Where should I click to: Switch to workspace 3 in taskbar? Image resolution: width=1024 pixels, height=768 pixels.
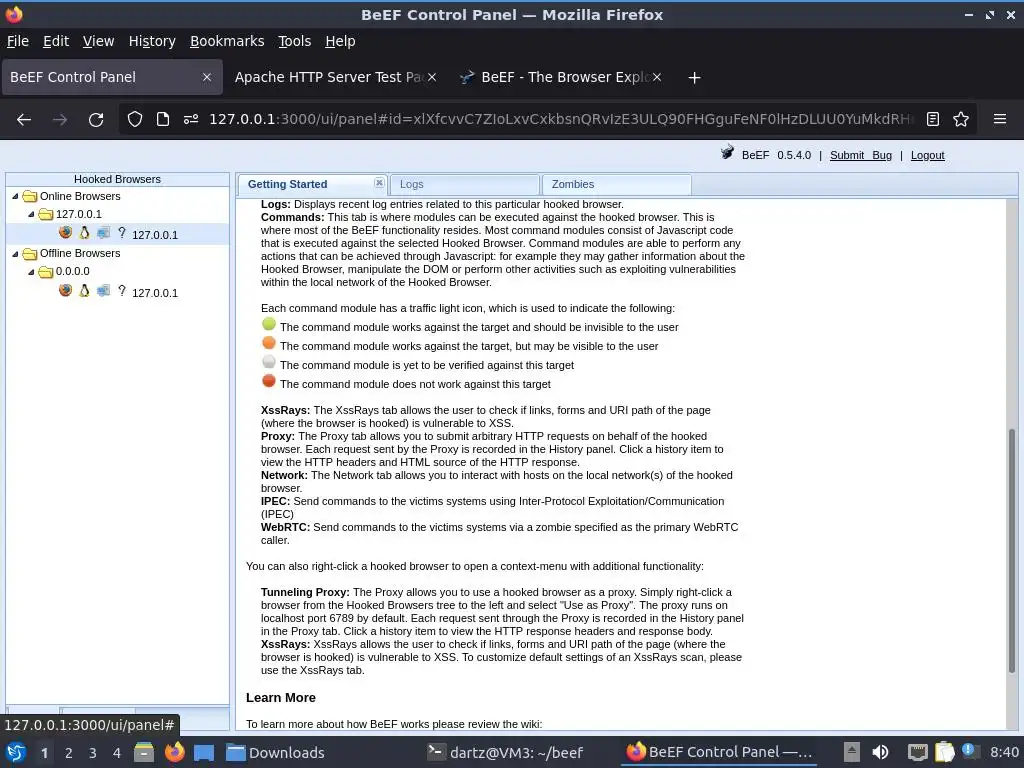click(93, 753)
